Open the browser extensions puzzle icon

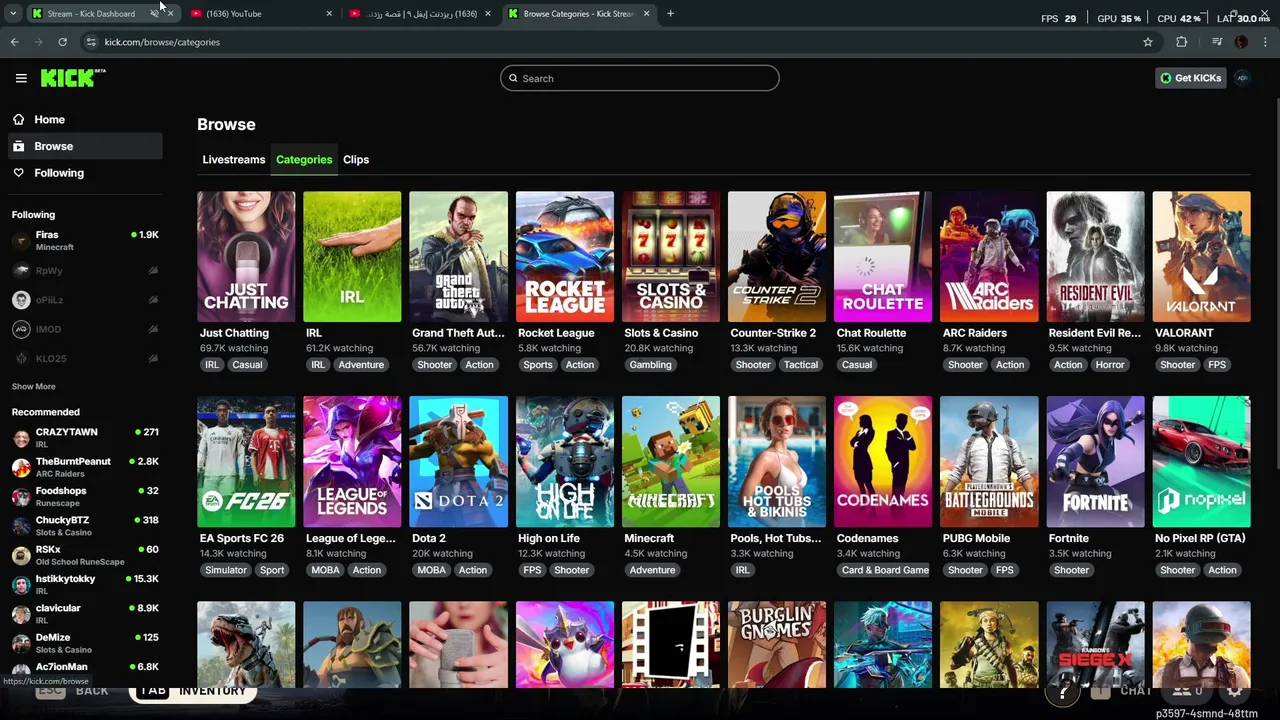tap(1182, 42)
